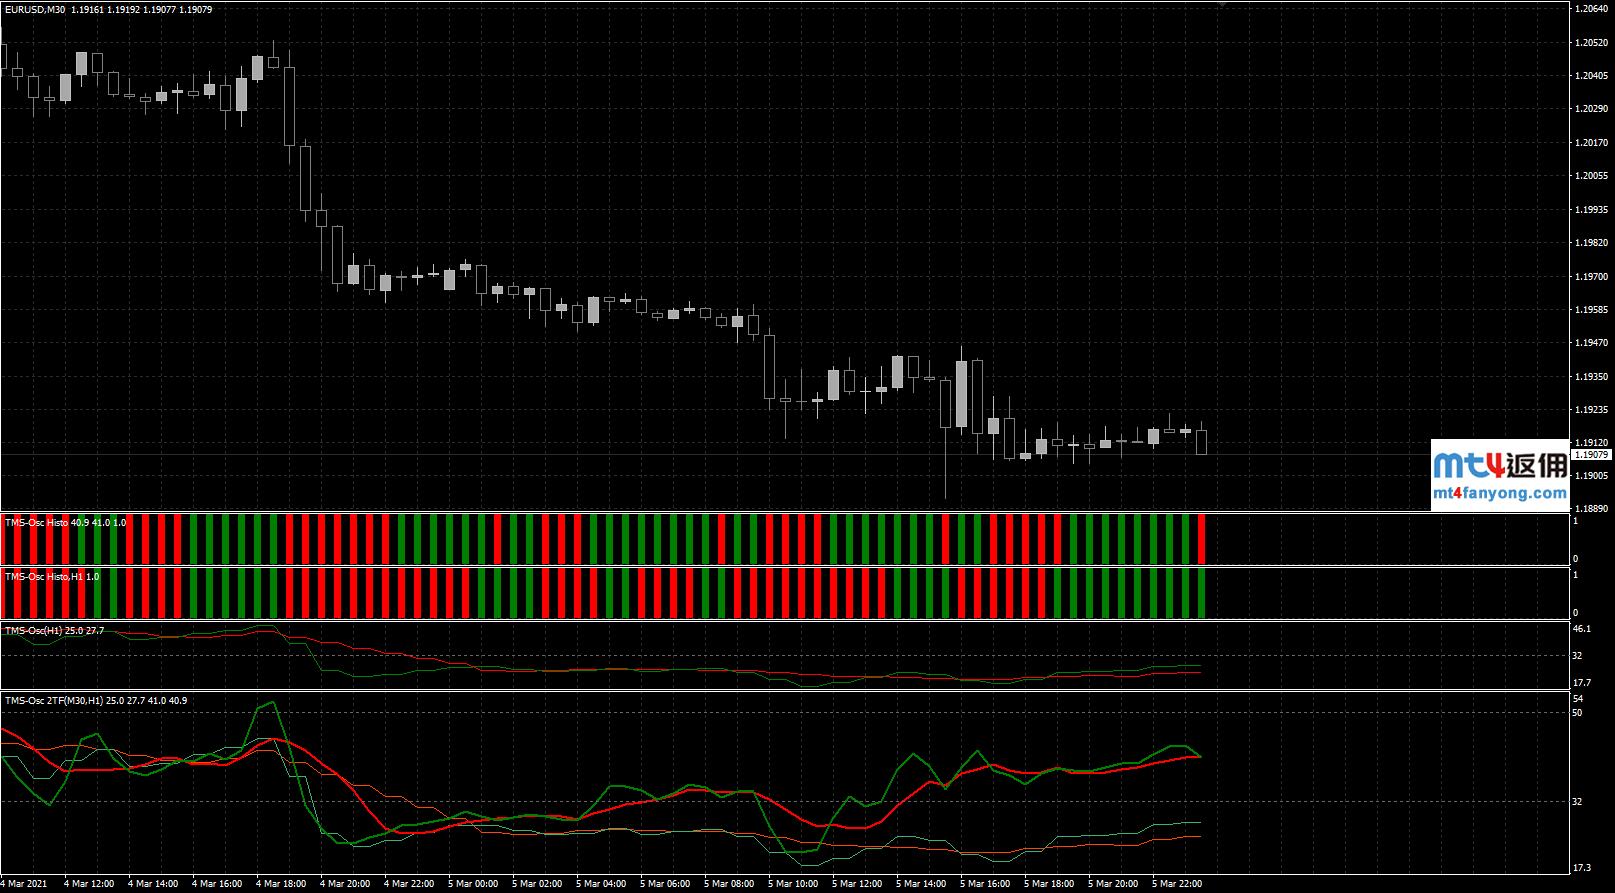Click the 1.19470 price axis label
This screenshot has height=893, width=1615.
[1590, 343]
